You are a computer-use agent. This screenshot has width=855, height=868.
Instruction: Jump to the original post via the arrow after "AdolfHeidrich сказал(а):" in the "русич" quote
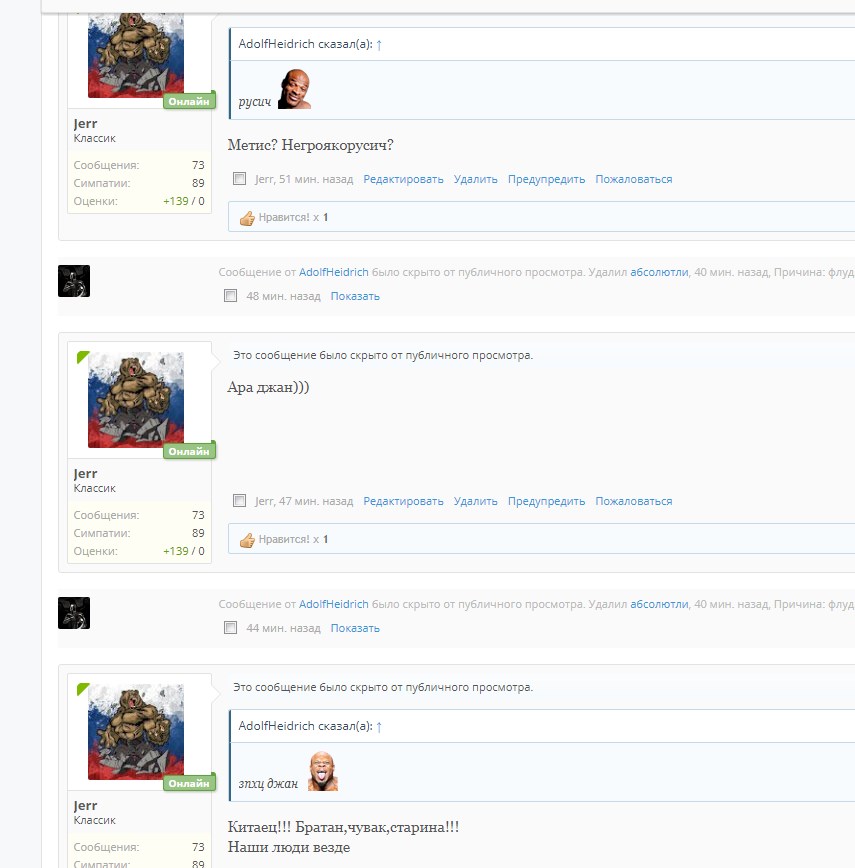coord(379,44)
